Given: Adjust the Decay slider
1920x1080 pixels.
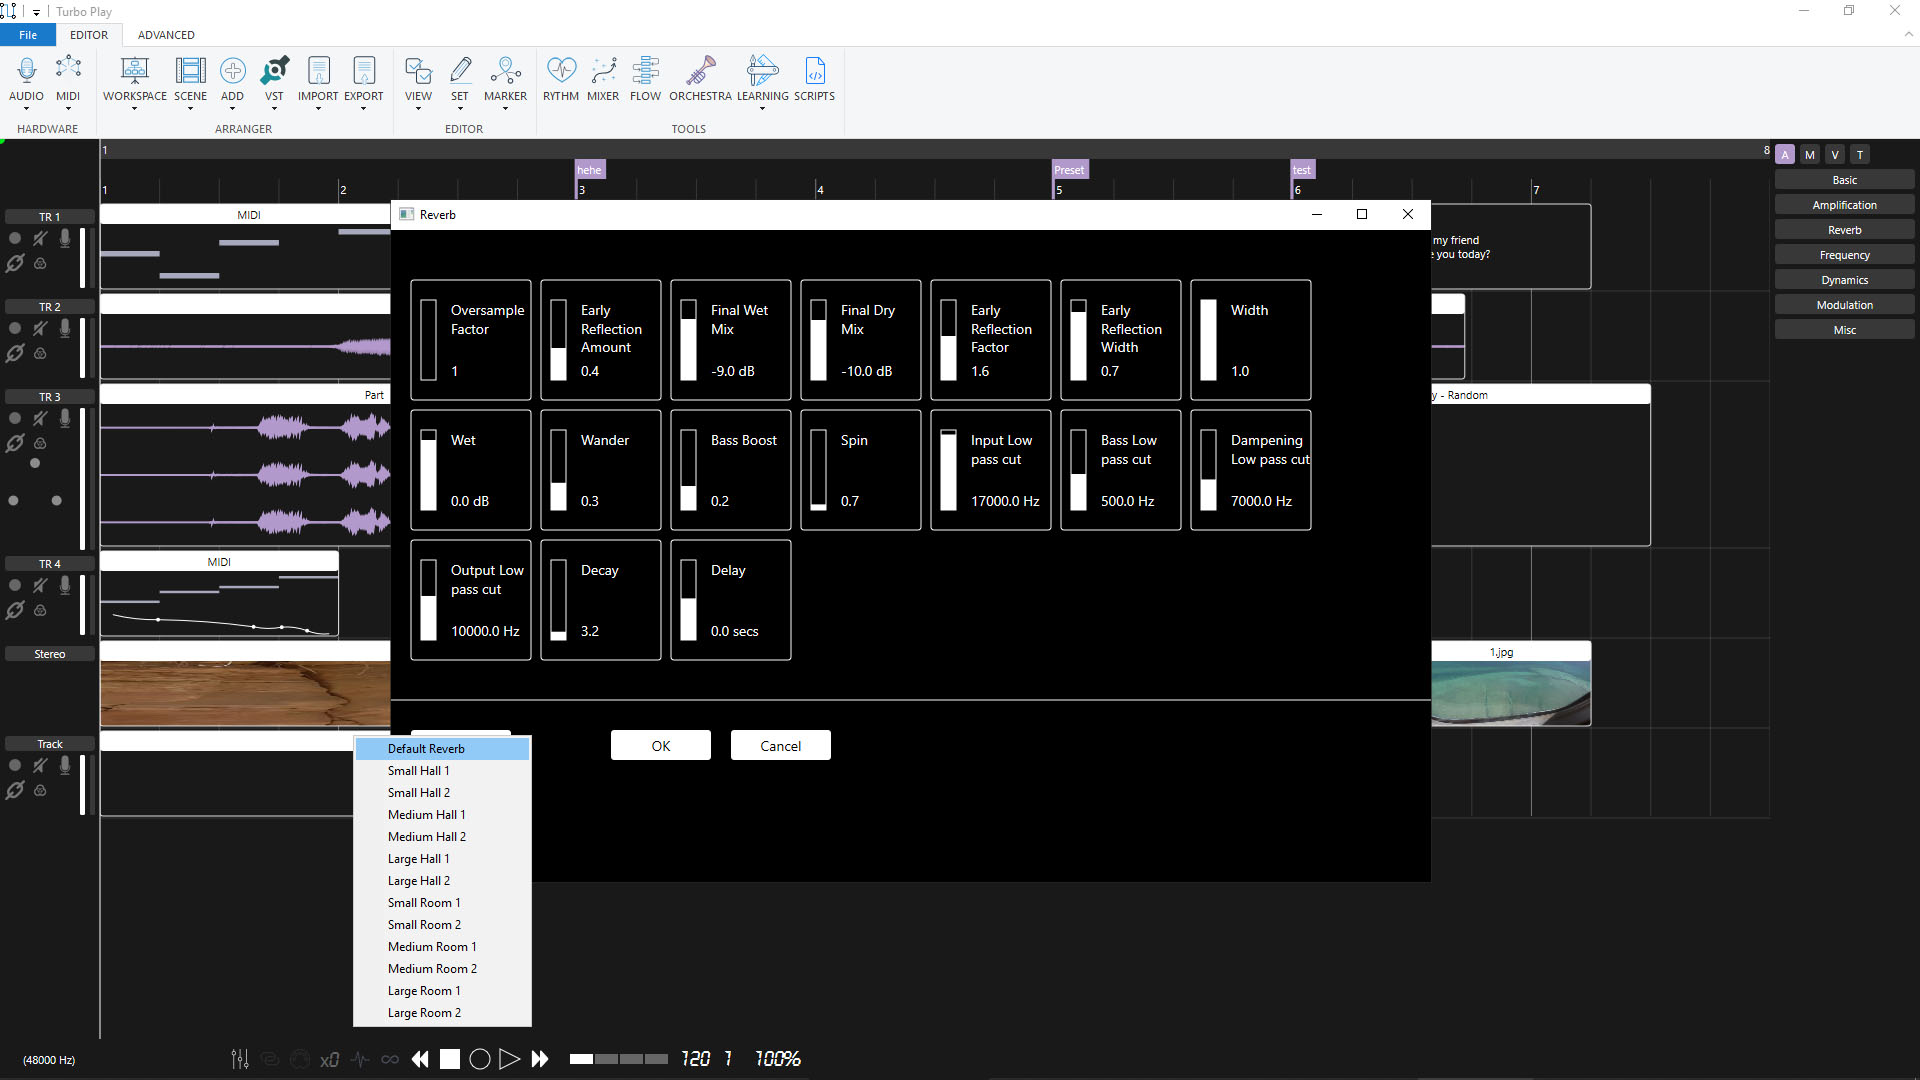Looking at the screenshot, I should click(x=559, y=600).
